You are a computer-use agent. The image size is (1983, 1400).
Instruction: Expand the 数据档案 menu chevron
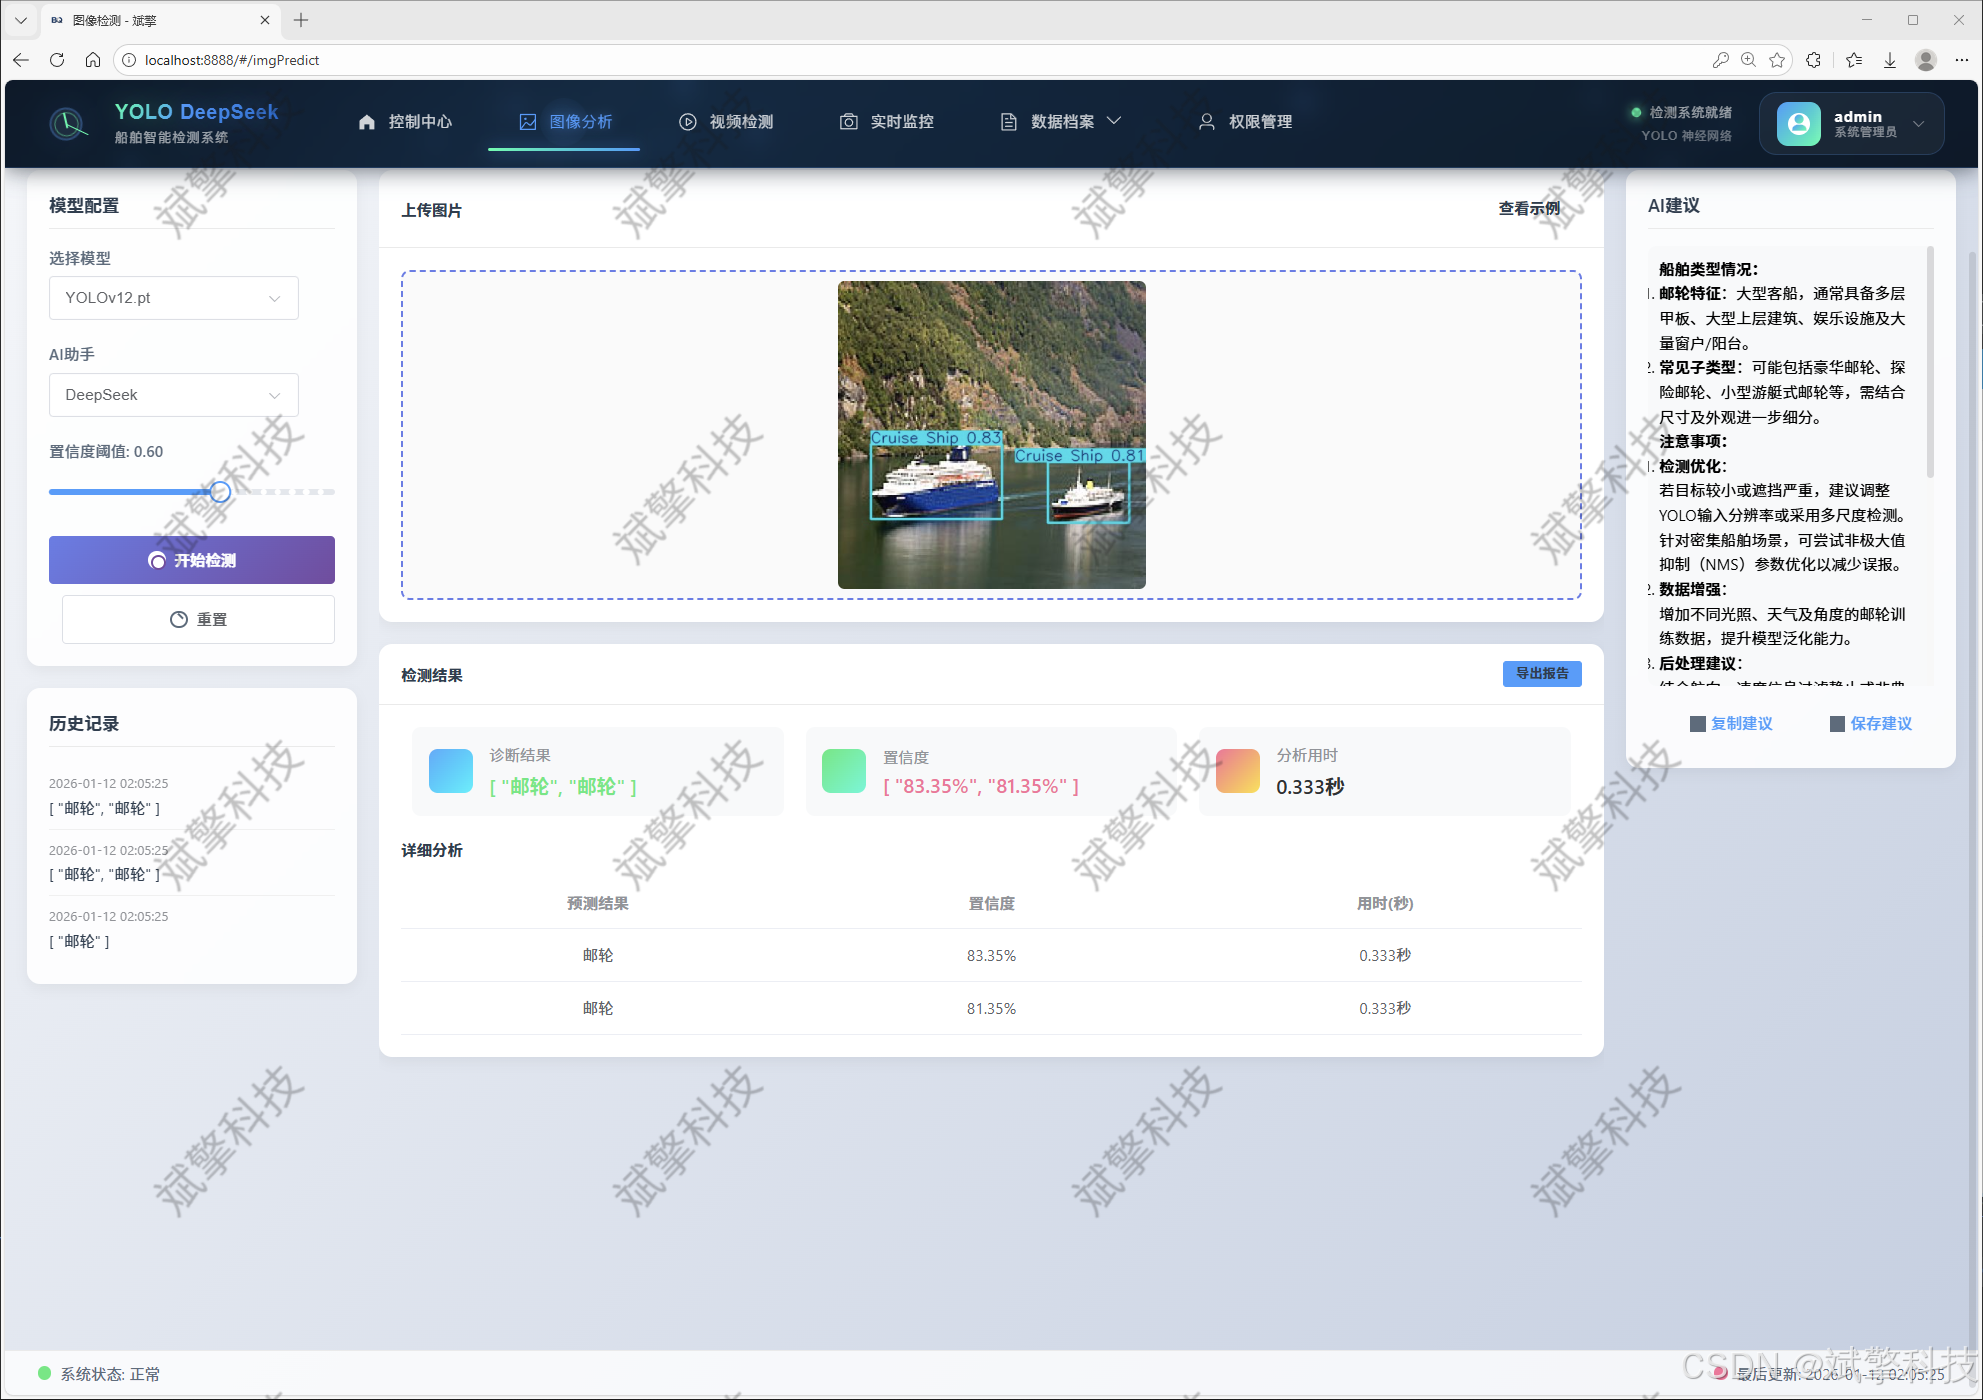tap(1115, 121)
